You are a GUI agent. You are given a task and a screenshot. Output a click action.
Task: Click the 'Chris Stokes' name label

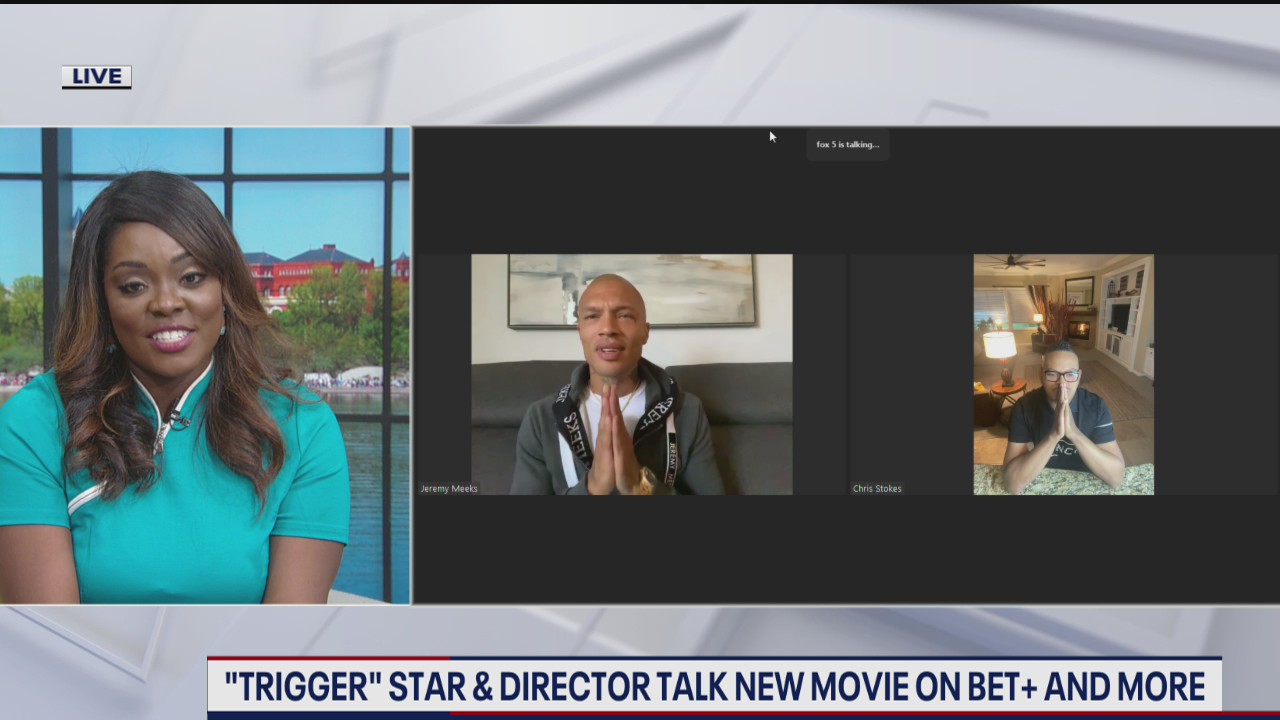pos(876,488)
